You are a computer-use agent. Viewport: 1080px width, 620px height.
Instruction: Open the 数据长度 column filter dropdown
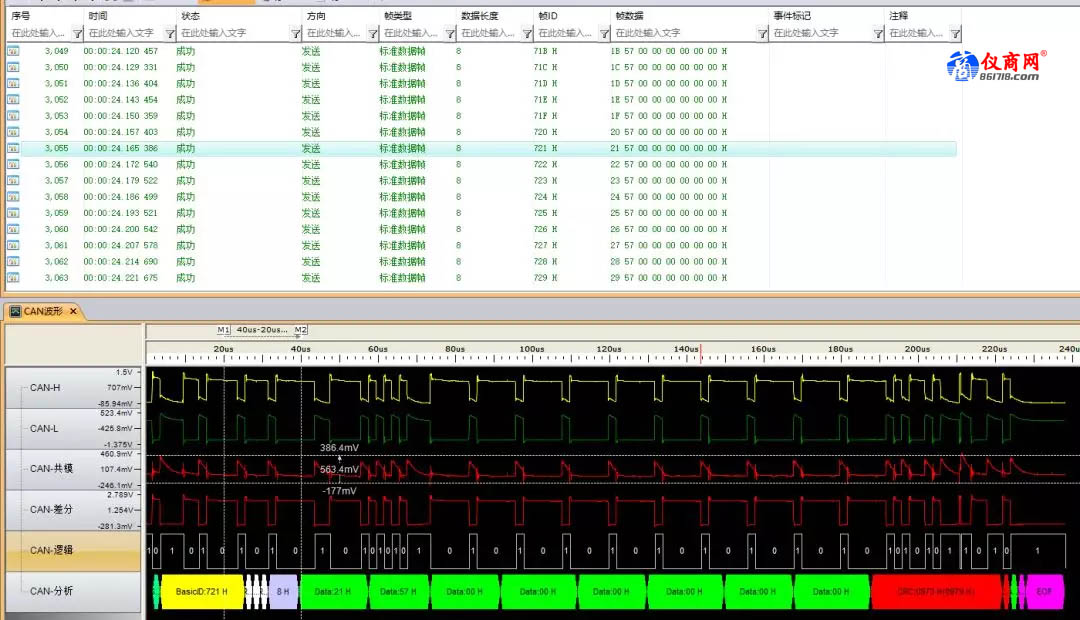525,34
